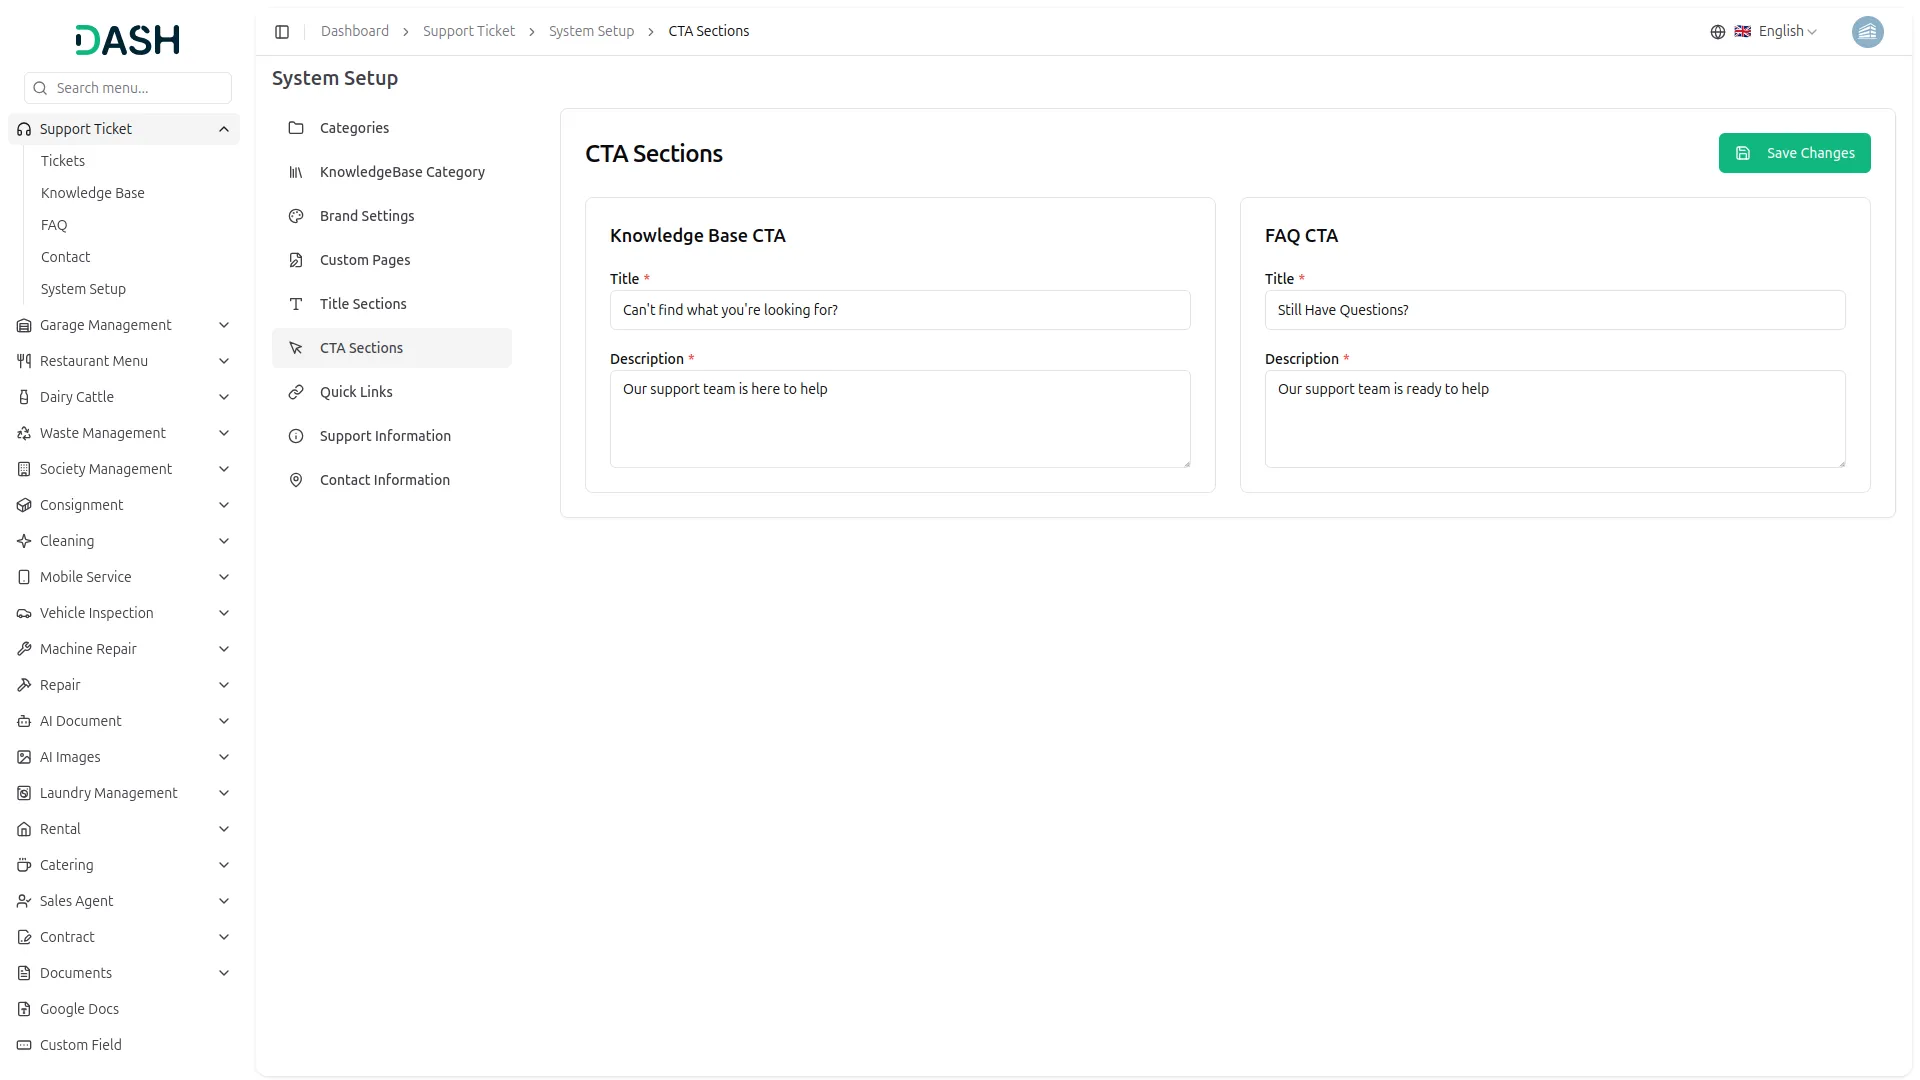Open Knowledge Base in sidebar
Viewport: 1920px width, 1080px height.
coord(93,193)
